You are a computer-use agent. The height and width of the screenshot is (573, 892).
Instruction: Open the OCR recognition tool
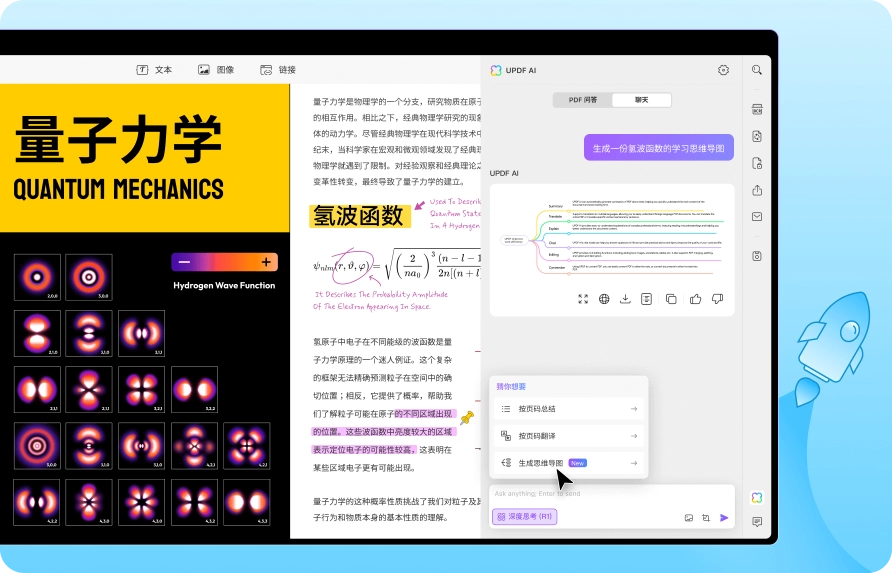pos(757,109)
